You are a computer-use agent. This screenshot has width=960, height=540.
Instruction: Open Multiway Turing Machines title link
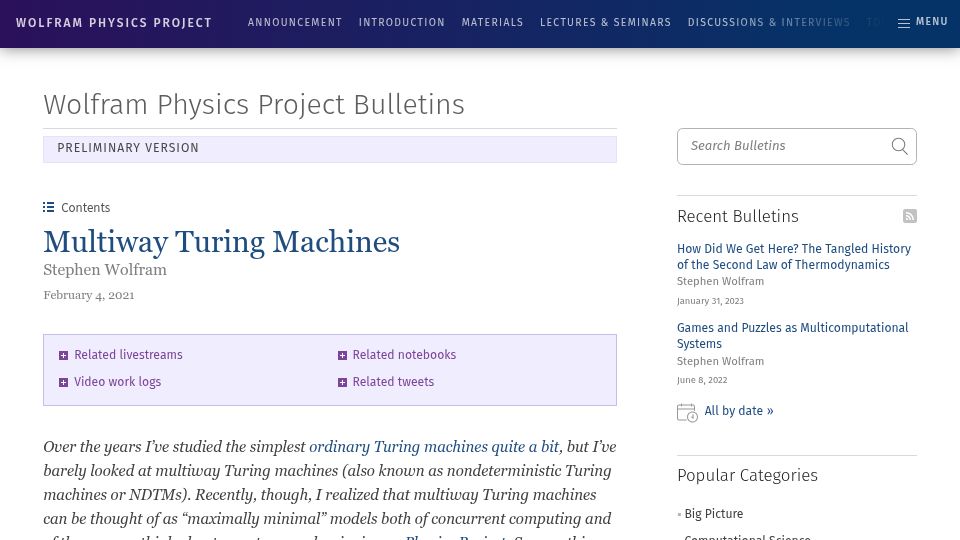[x=222, y=242]
